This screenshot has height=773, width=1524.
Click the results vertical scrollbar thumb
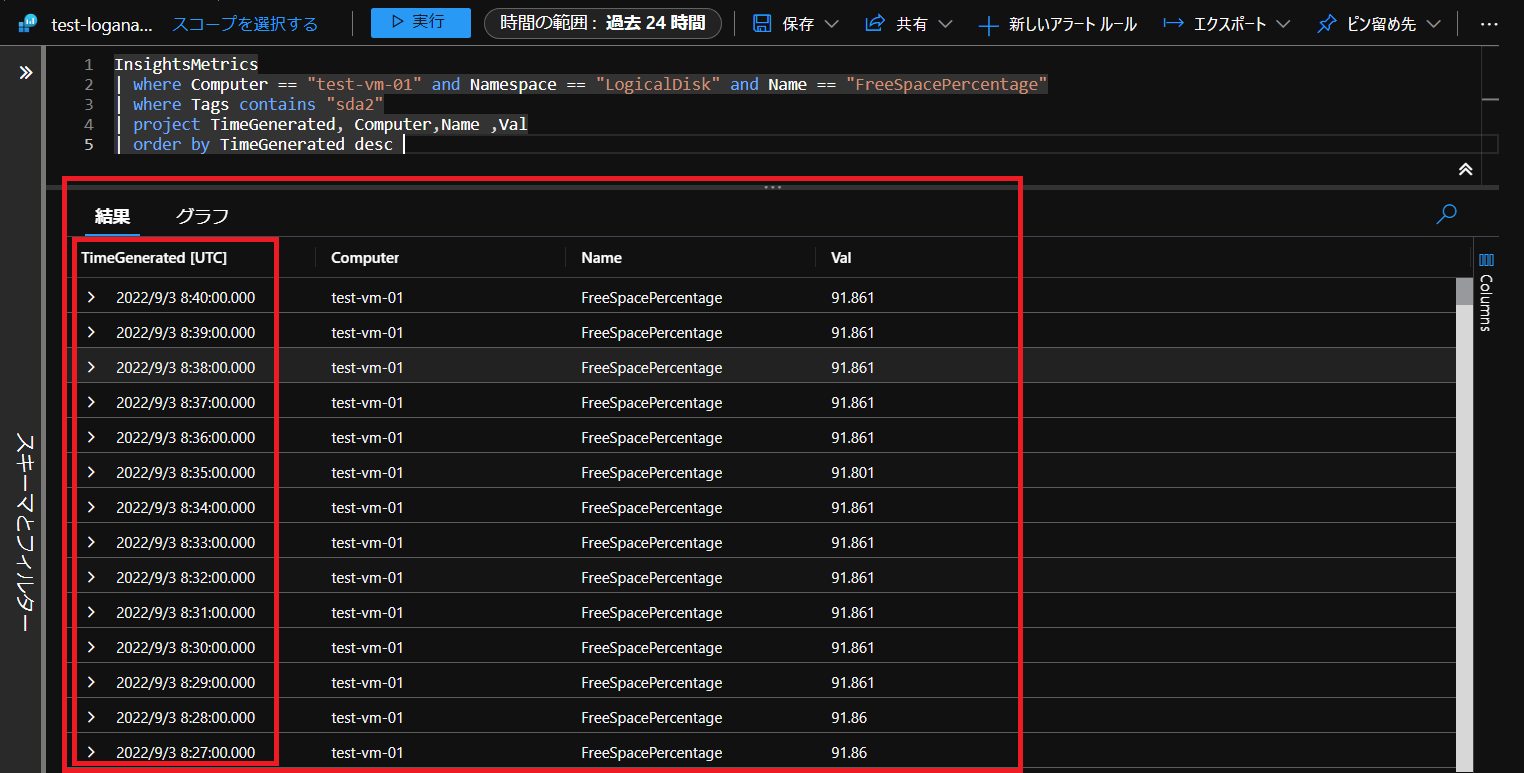(1464, 291)
